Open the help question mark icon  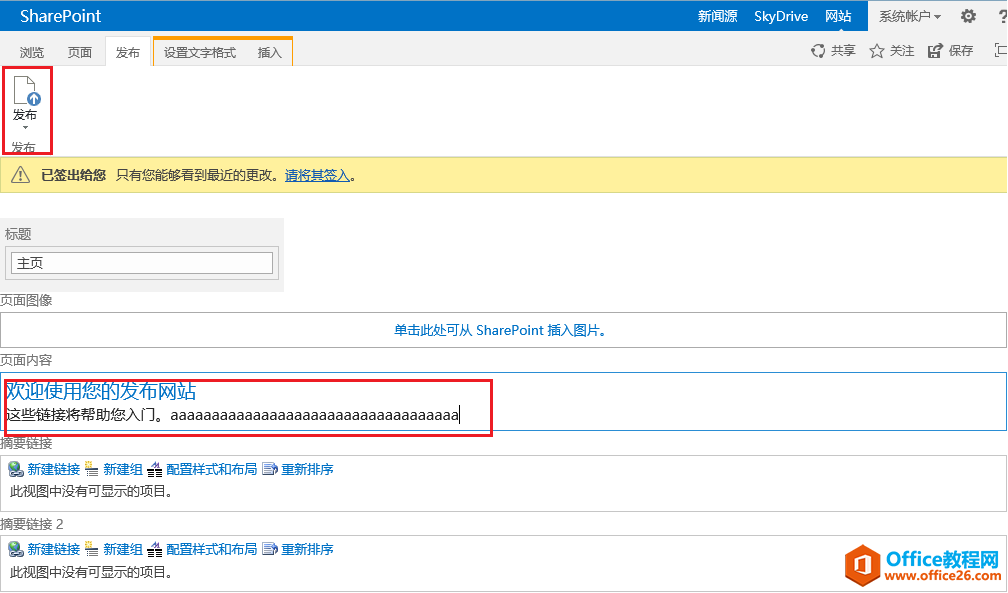1002,16
